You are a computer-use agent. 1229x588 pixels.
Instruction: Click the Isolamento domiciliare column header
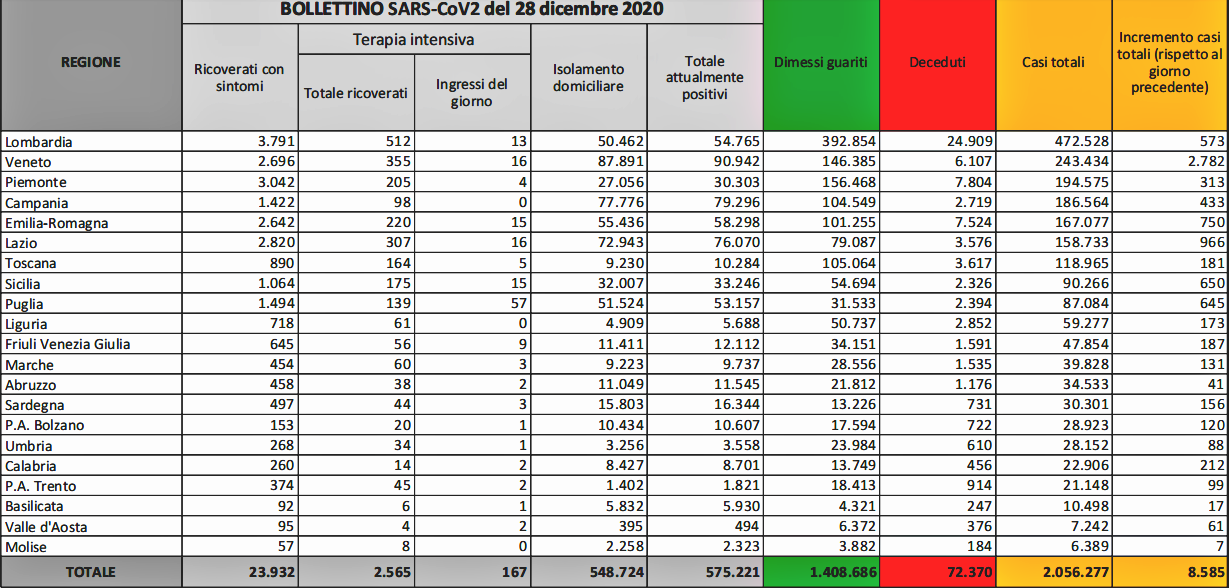point(588,78)
